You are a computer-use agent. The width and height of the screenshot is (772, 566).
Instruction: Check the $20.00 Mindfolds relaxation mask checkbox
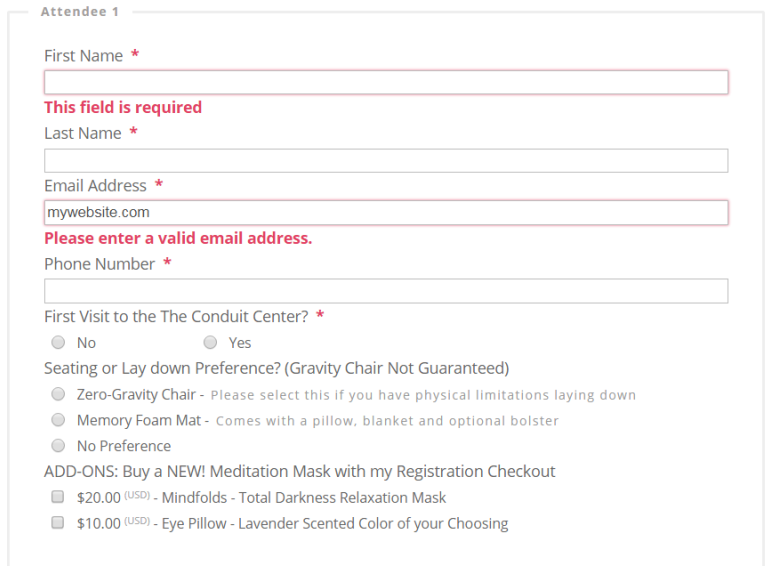[58, 497]
